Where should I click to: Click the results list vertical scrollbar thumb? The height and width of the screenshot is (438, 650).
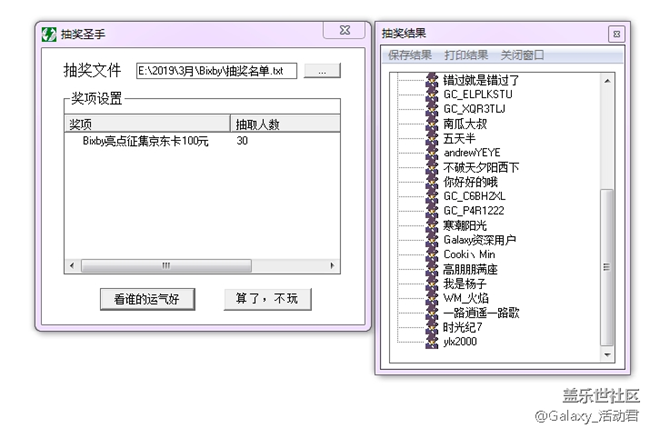pyautogui.click(x=607, y=267)
